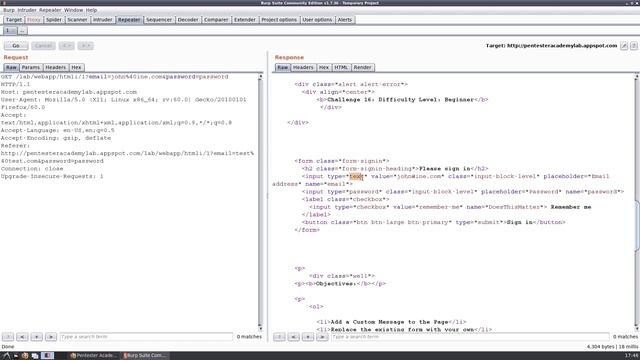Send the request with the Go button

point(16,46)
